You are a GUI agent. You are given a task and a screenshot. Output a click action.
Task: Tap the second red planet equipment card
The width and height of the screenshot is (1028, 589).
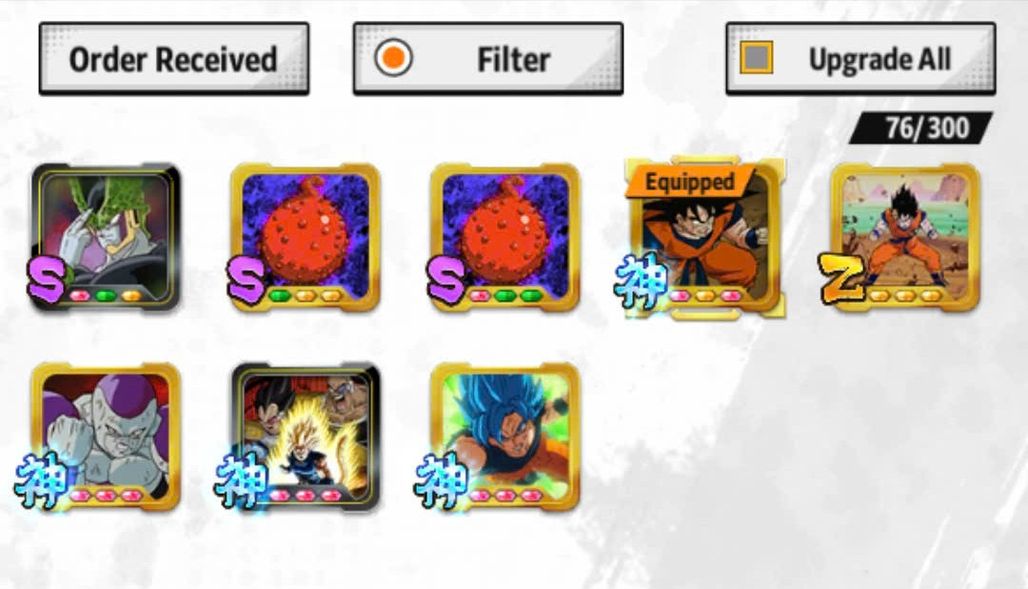(505, 237)
